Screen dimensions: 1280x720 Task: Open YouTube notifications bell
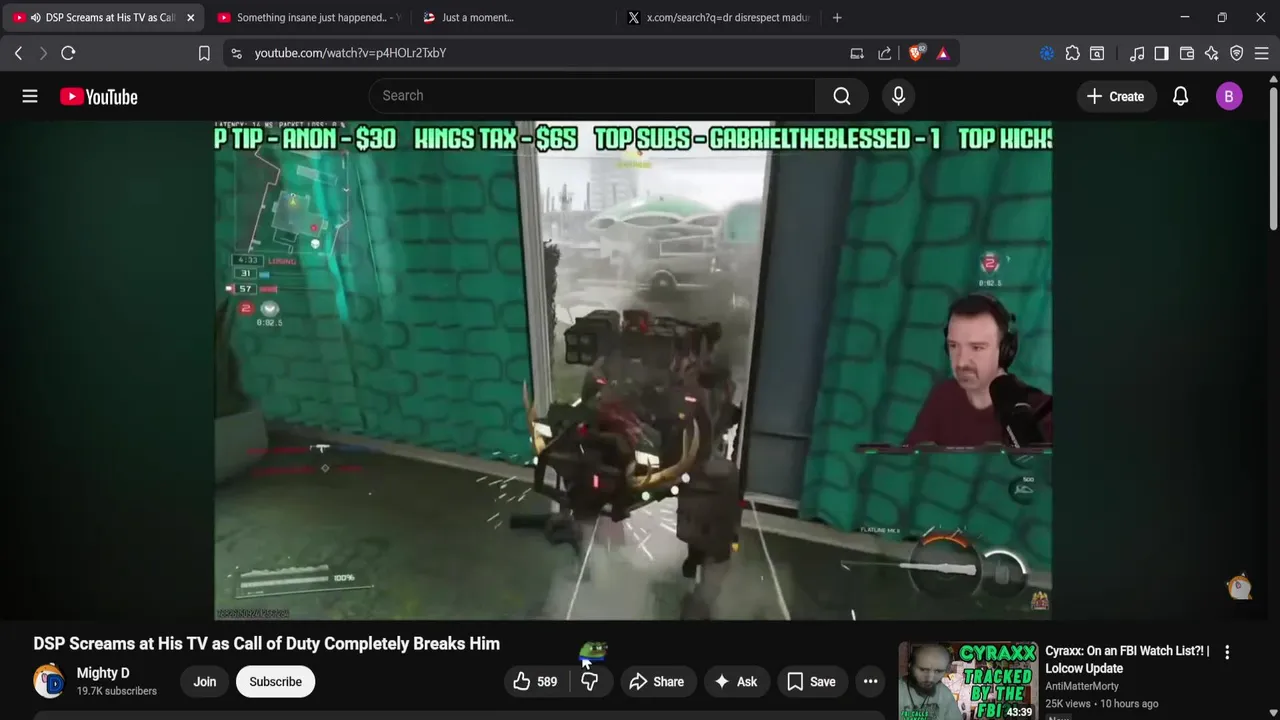1180,96
